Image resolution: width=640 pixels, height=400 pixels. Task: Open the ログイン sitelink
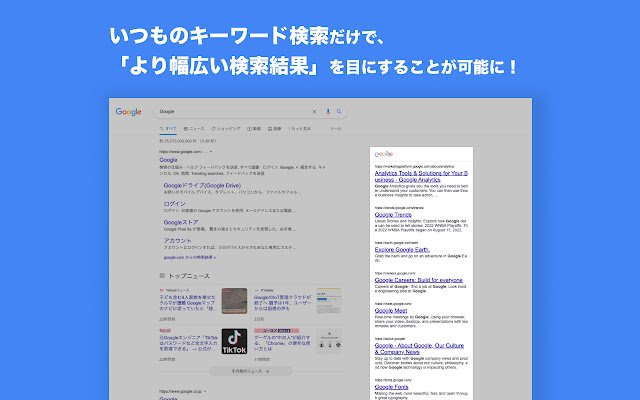(175, 204)
